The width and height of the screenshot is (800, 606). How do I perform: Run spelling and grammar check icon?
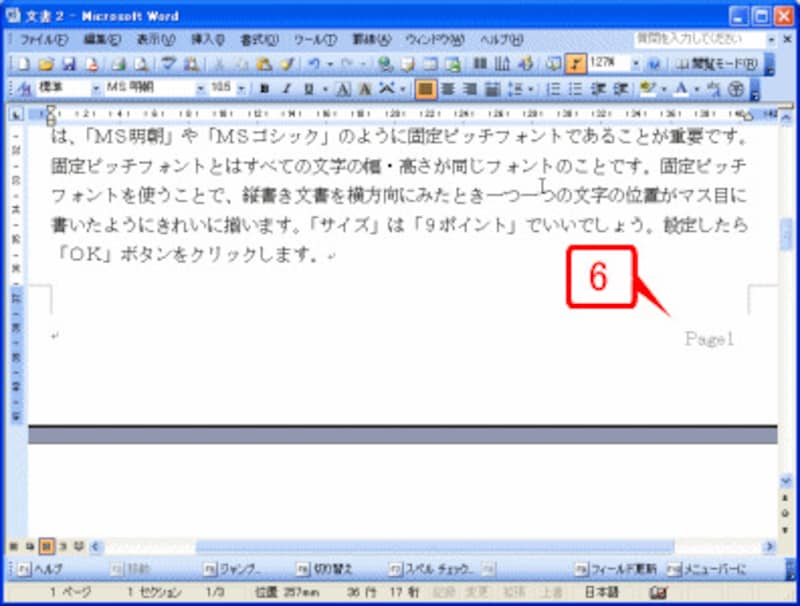(167, 64)
